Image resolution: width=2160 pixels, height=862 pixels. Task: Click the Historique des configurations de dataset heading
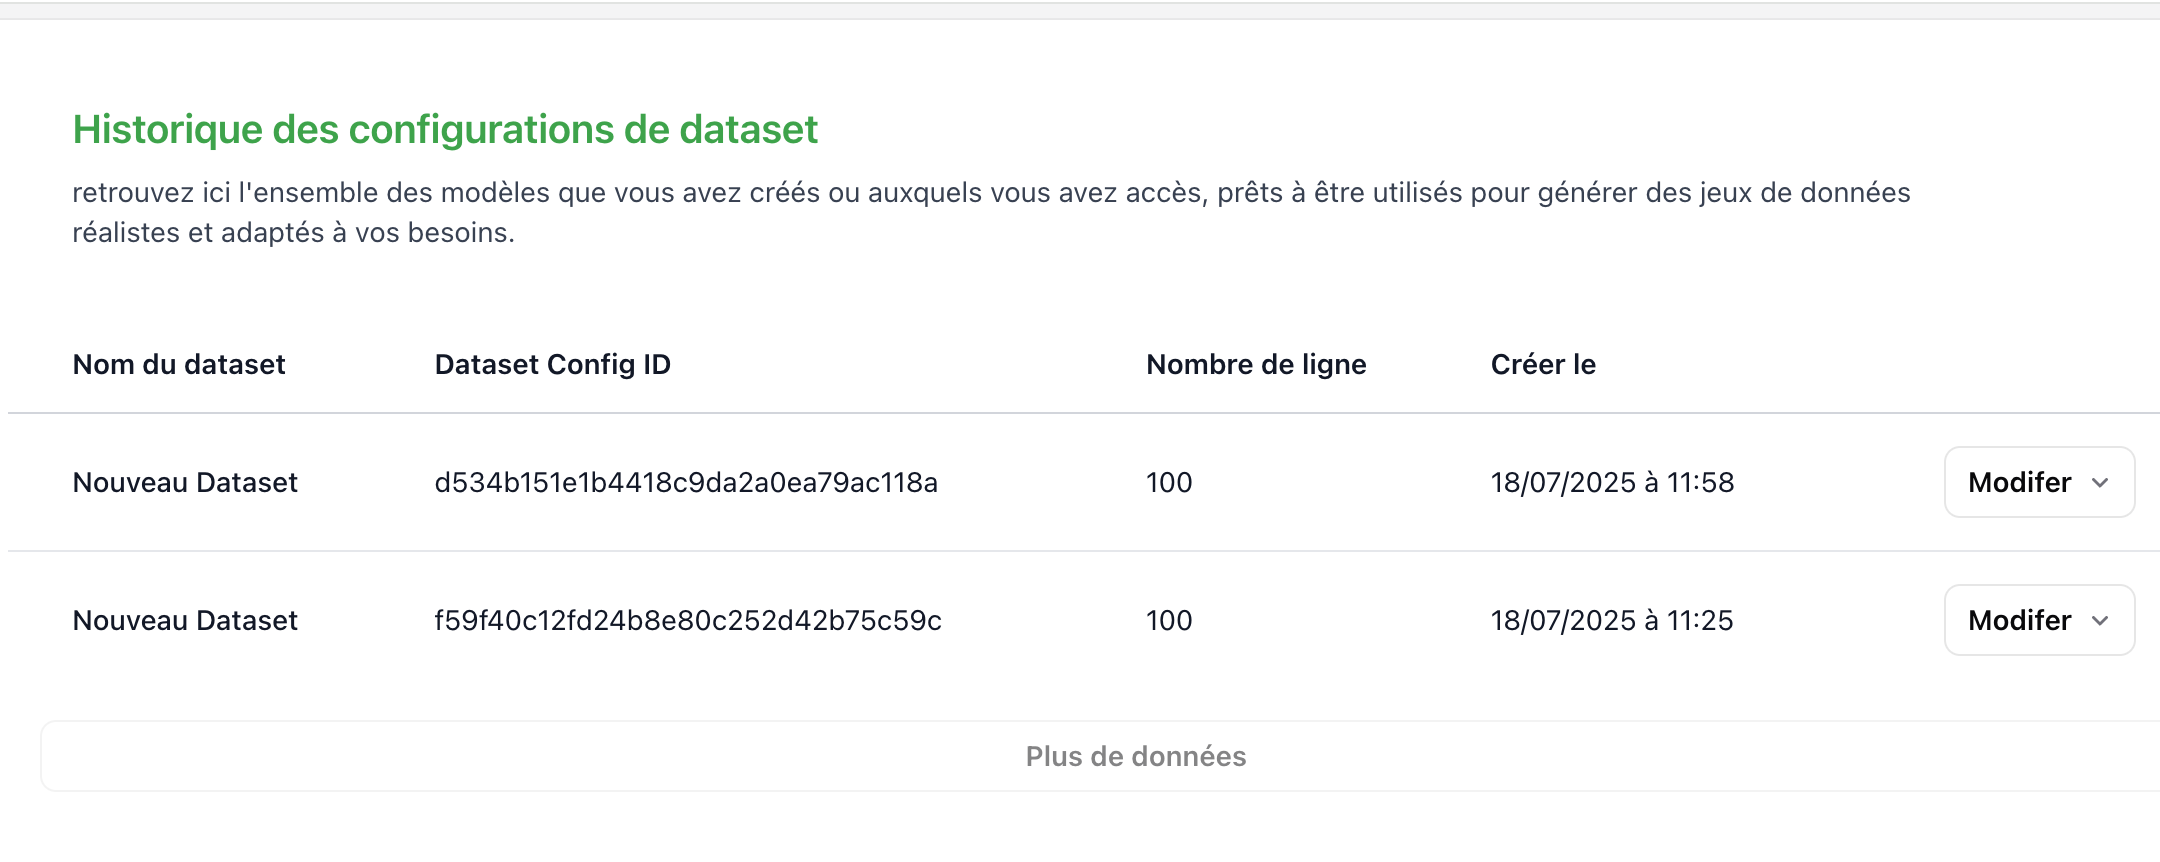click(x=445, y=130)
